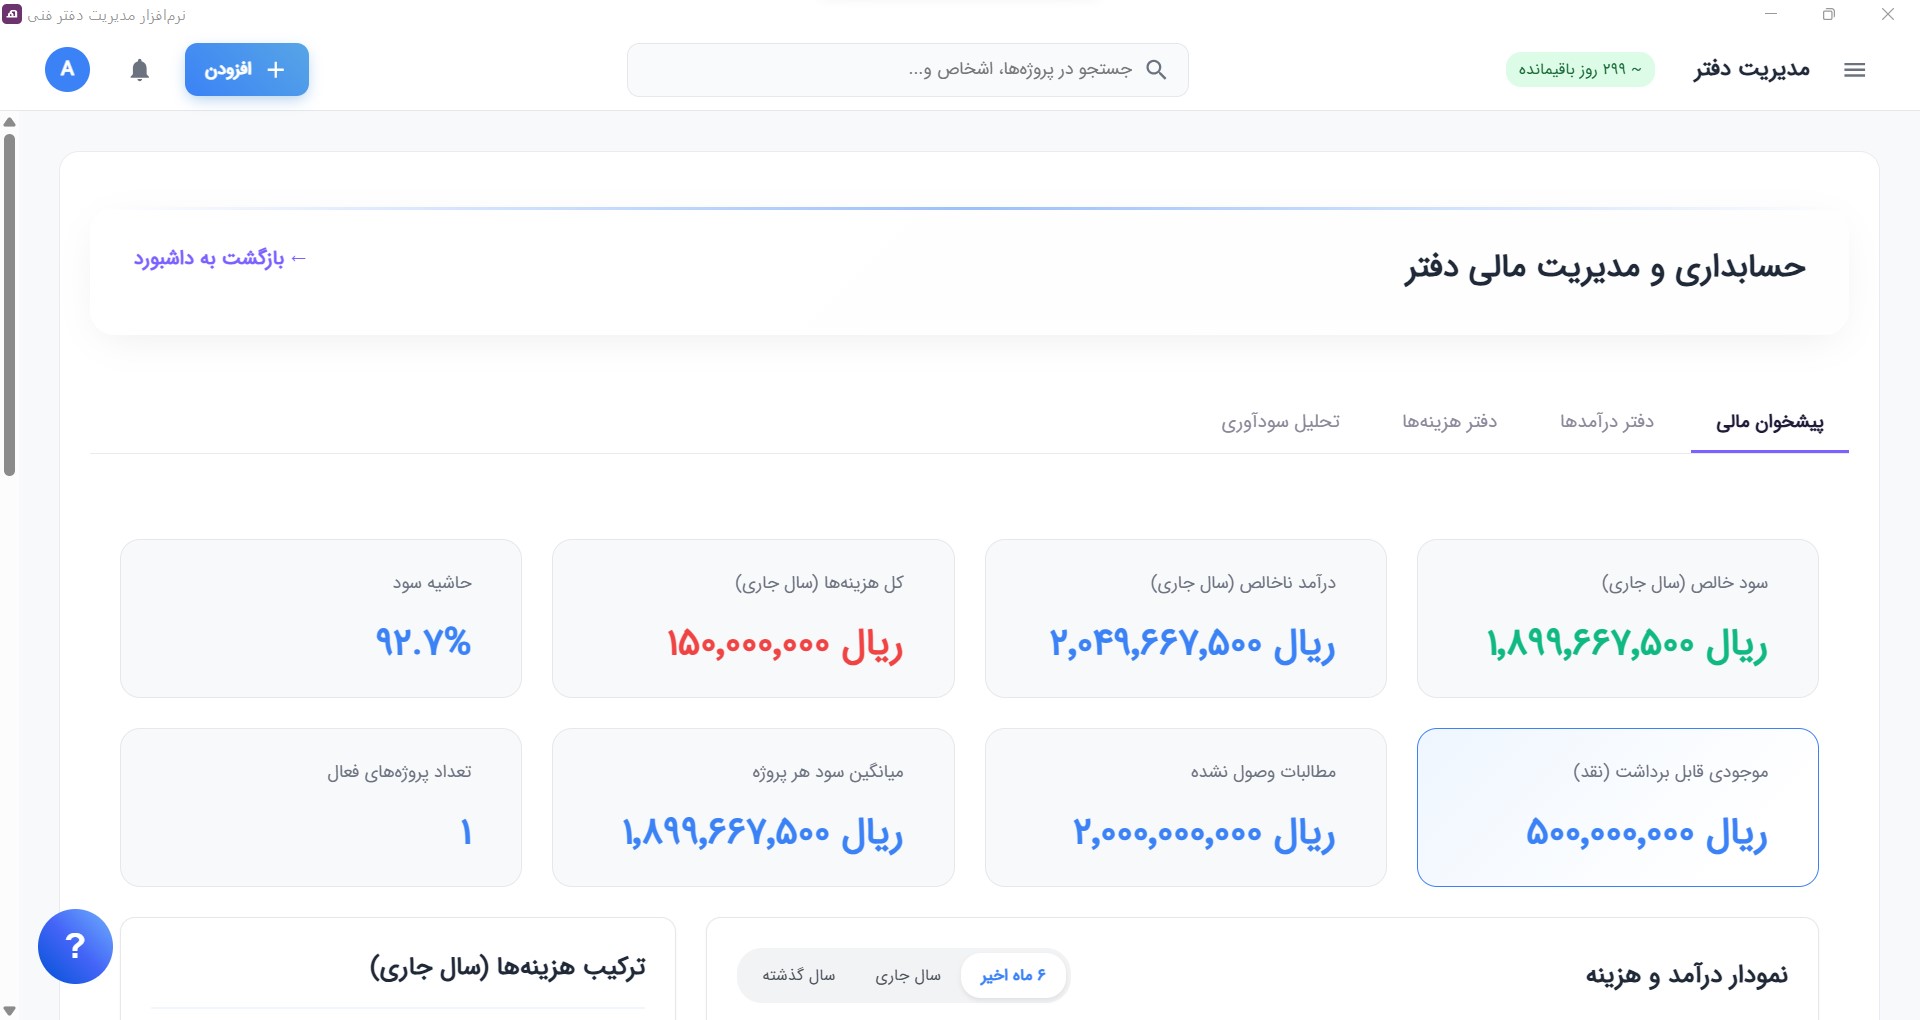The image size is (1920, 1020).
Task: Click the بازگشت به داشبورد link
Action: point(219,258)
